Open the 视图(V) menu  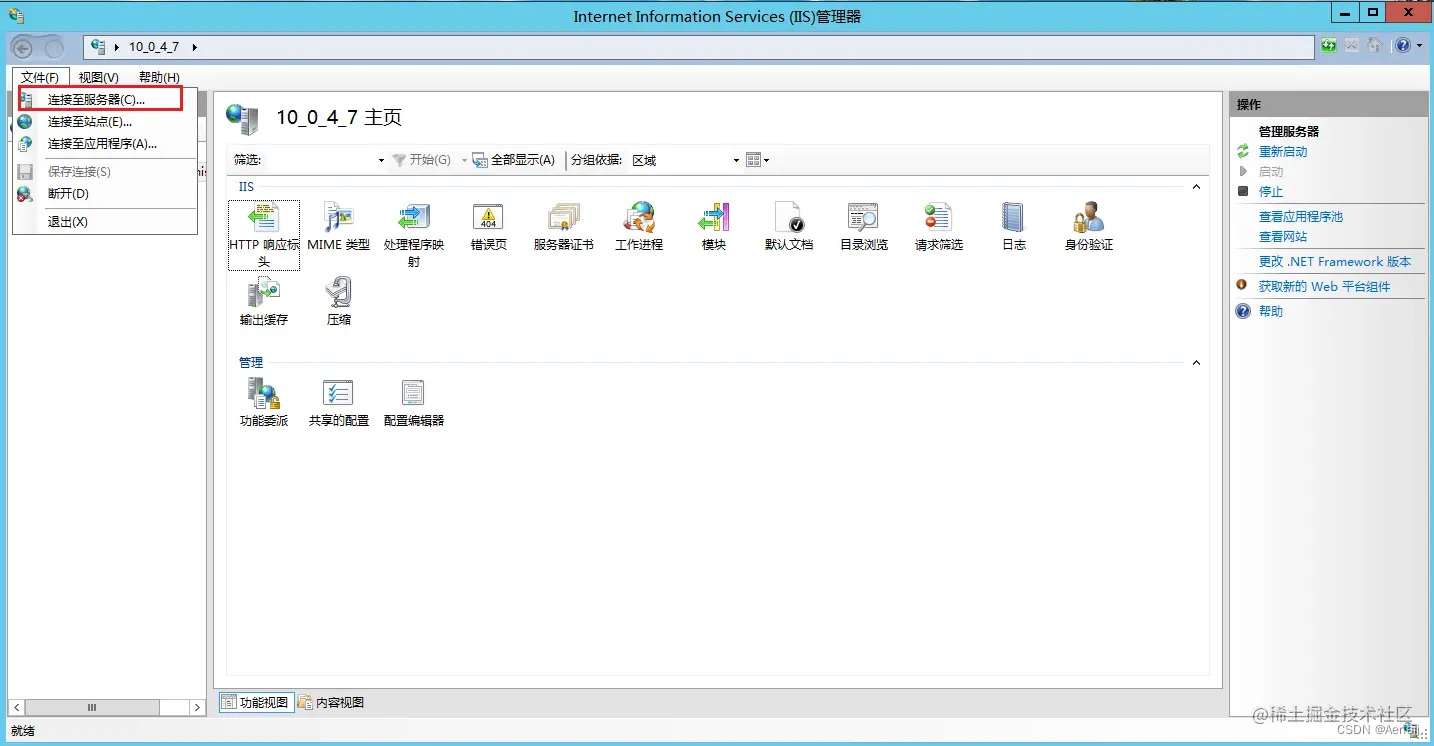tap(99, 77)
